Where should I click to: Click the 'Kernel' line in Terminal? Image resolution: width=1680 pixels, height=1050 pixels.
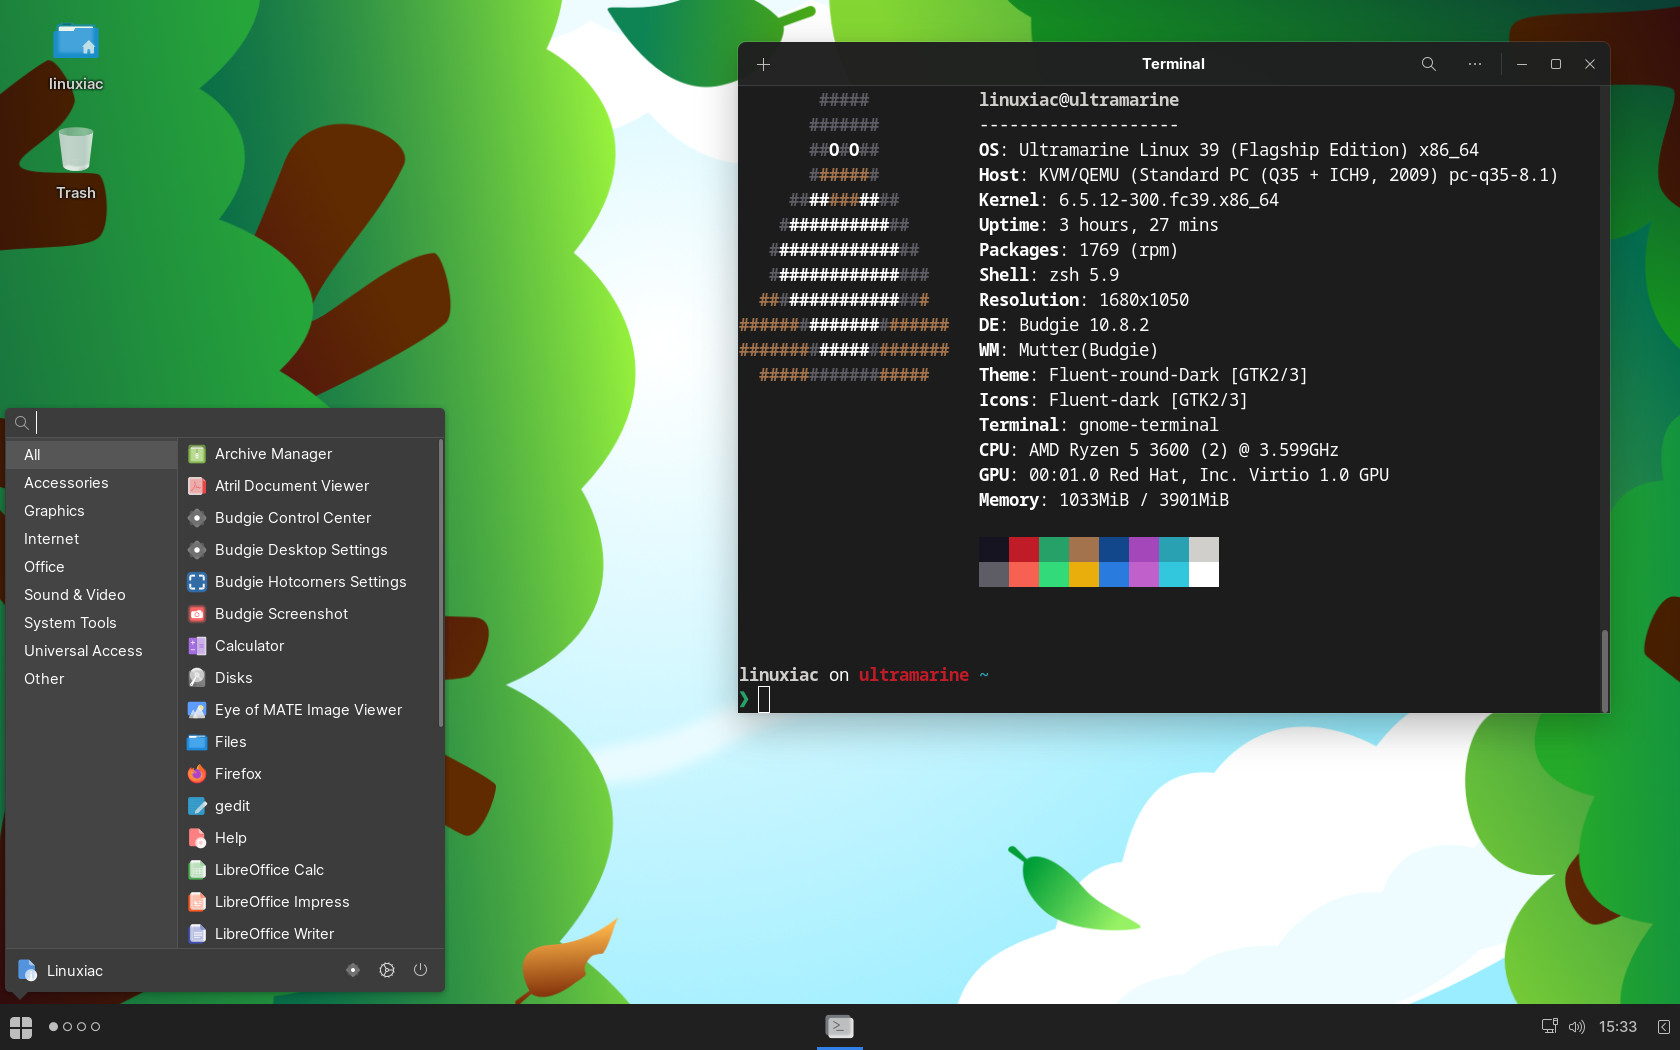point(1129,200)
